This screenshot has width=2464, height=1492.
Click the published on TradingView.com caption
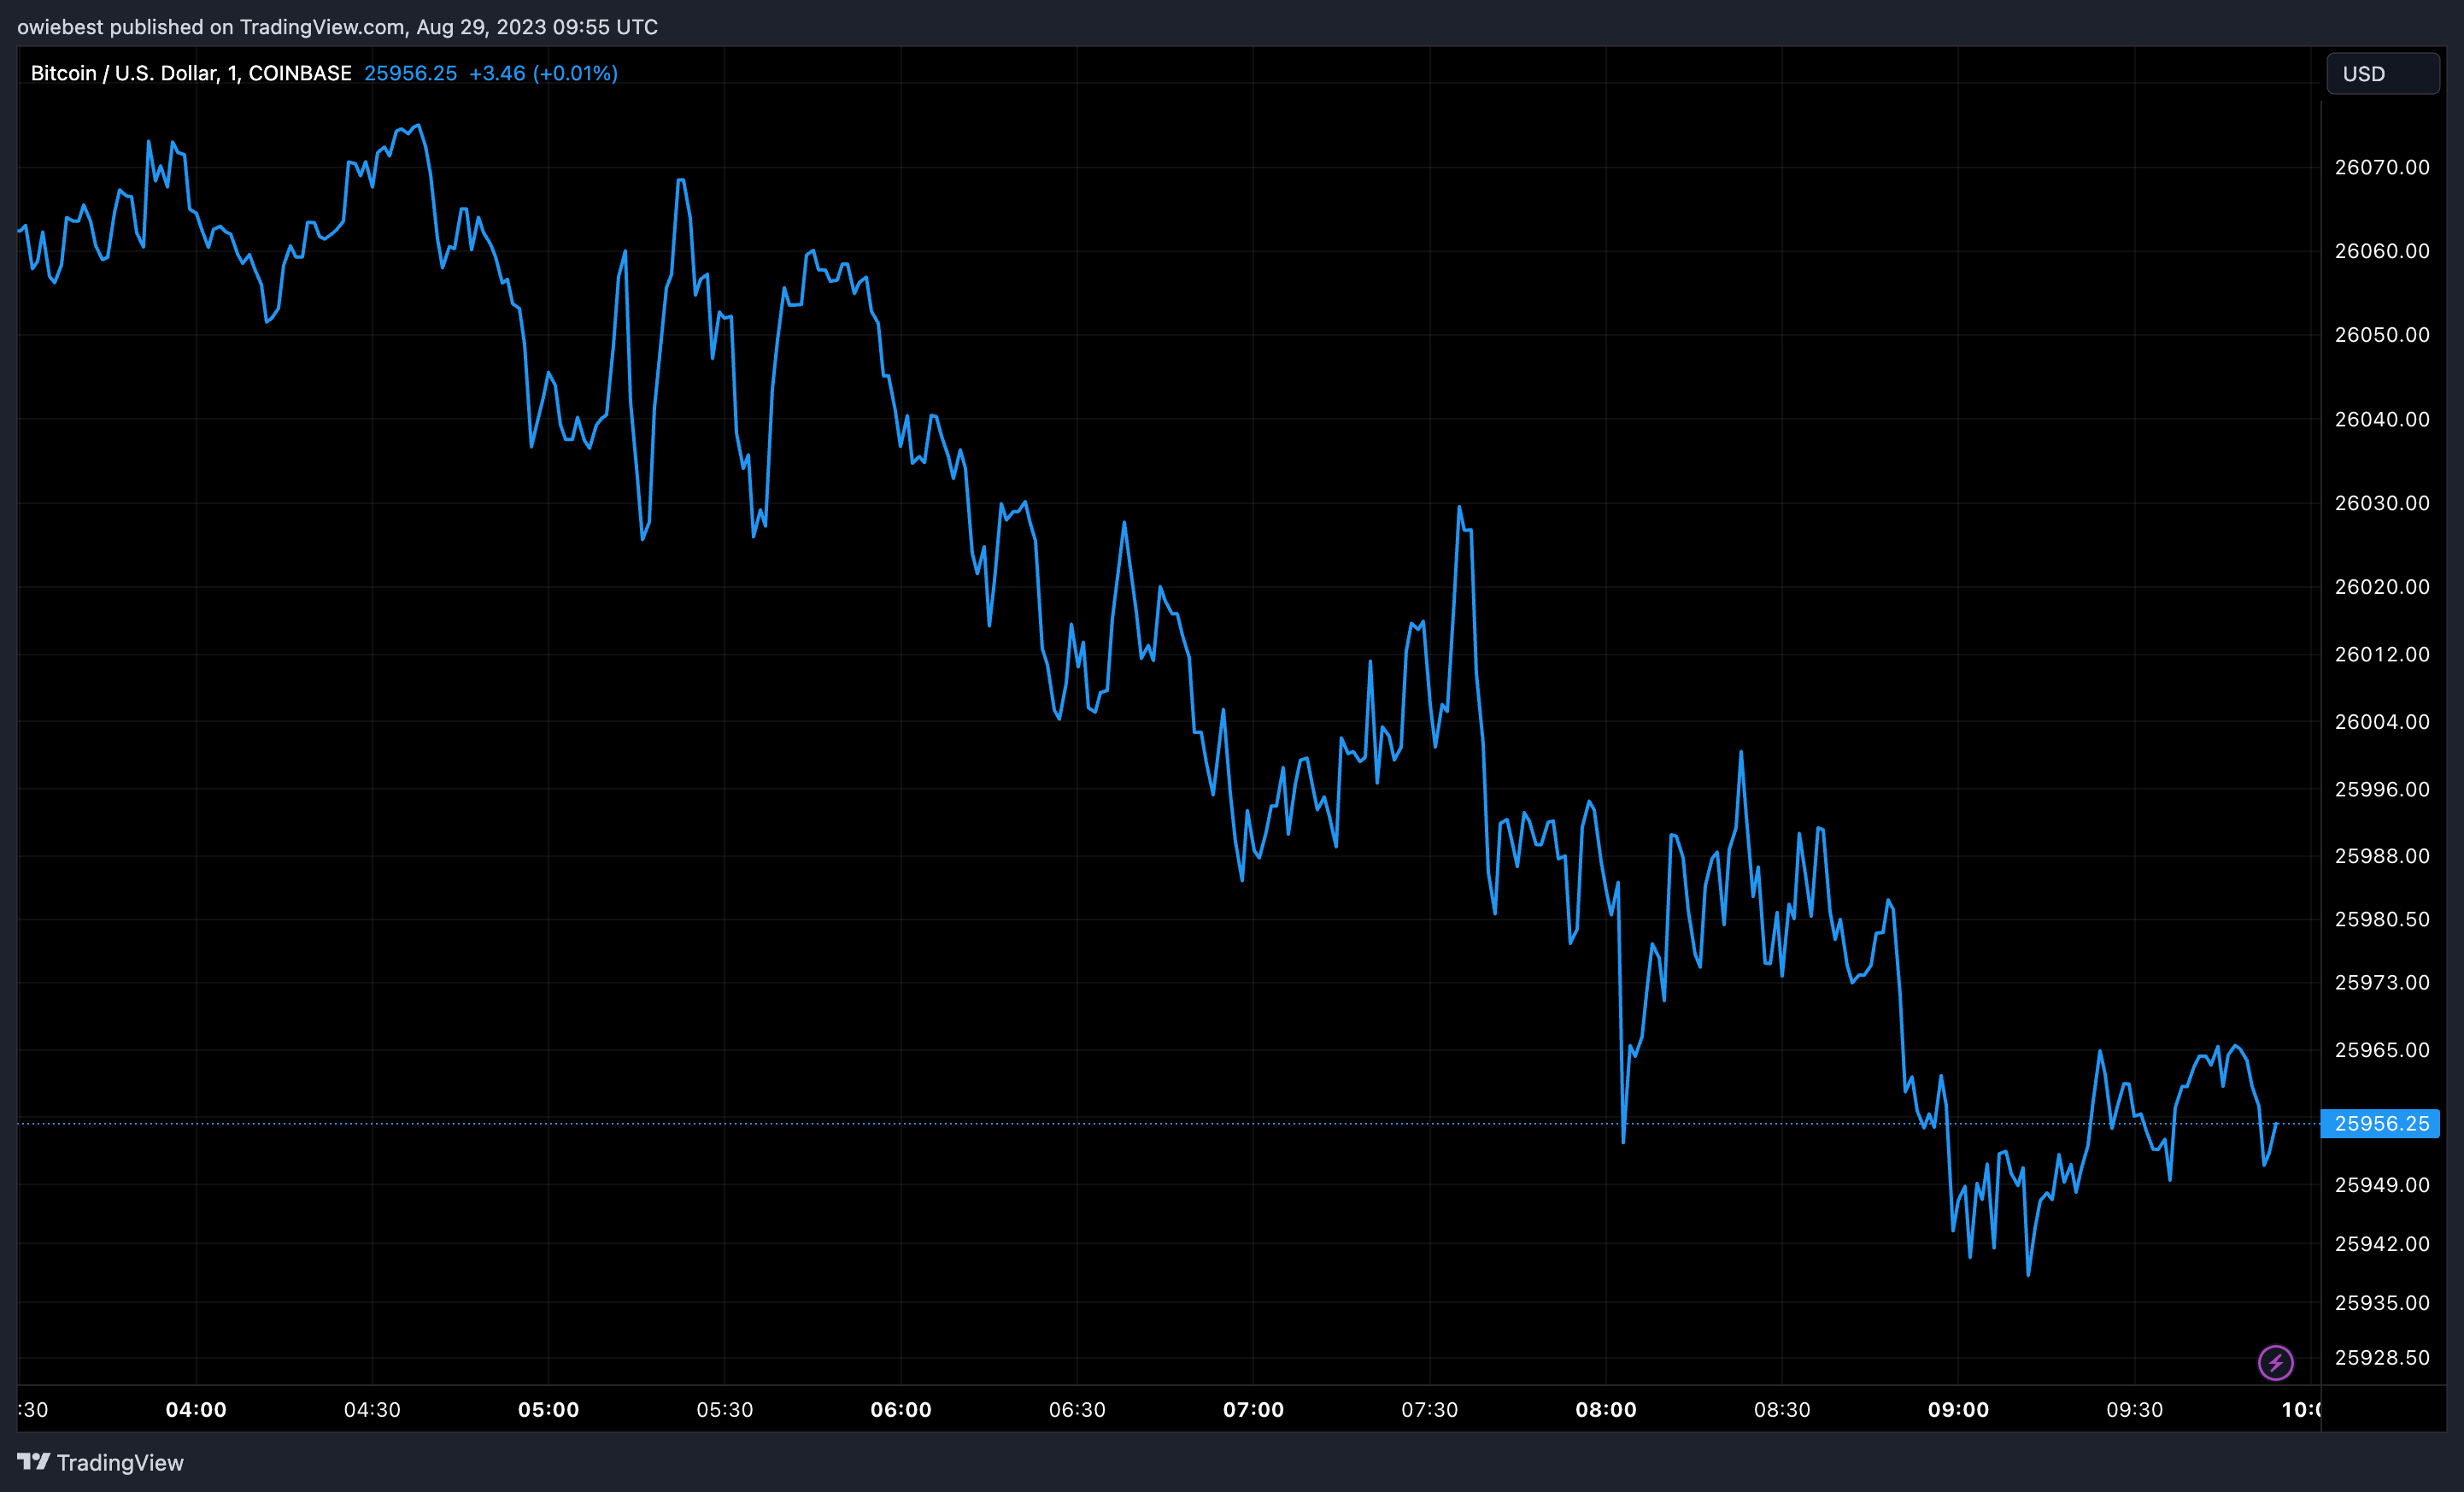pyautogui.click(x=337, y=27)
